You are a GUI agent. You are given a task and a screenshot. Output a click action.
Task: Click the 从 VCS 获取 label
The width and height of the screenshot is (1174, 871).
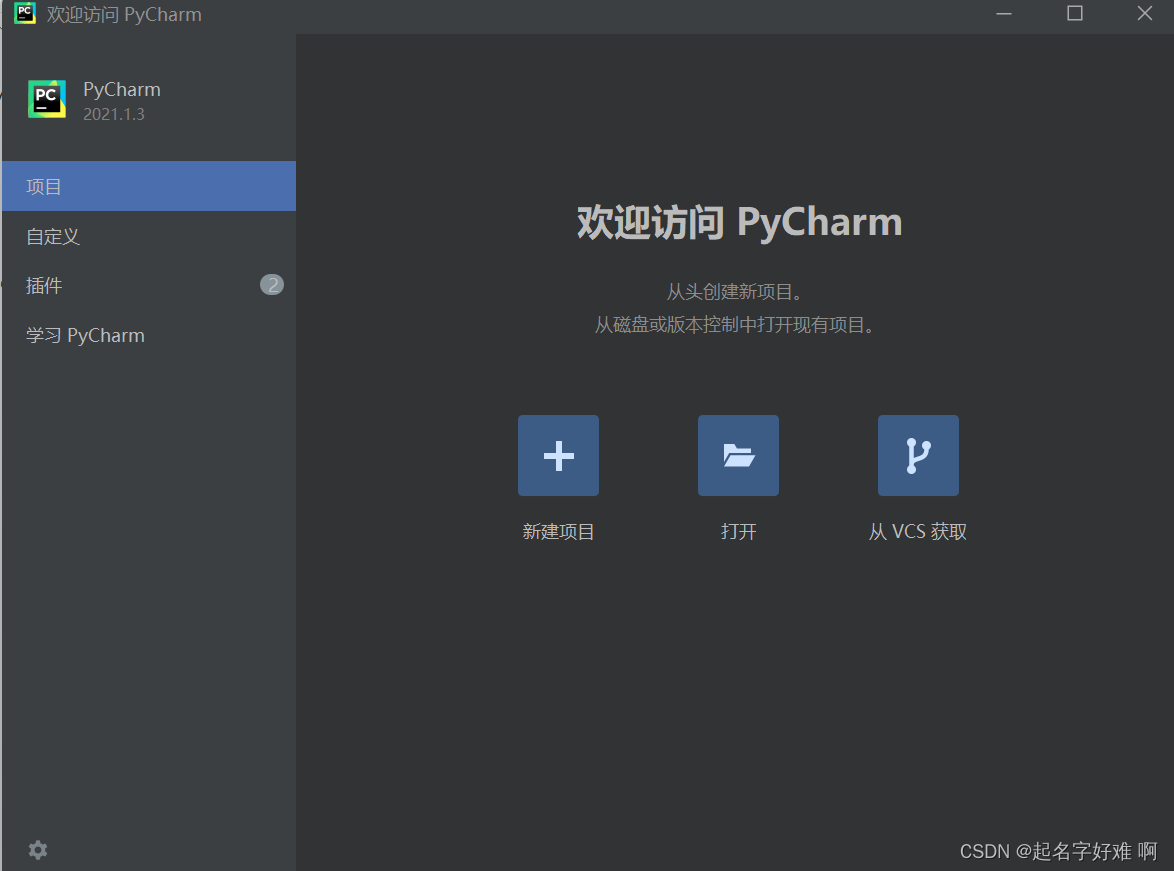pyautogui.click(x=918, y=532)
